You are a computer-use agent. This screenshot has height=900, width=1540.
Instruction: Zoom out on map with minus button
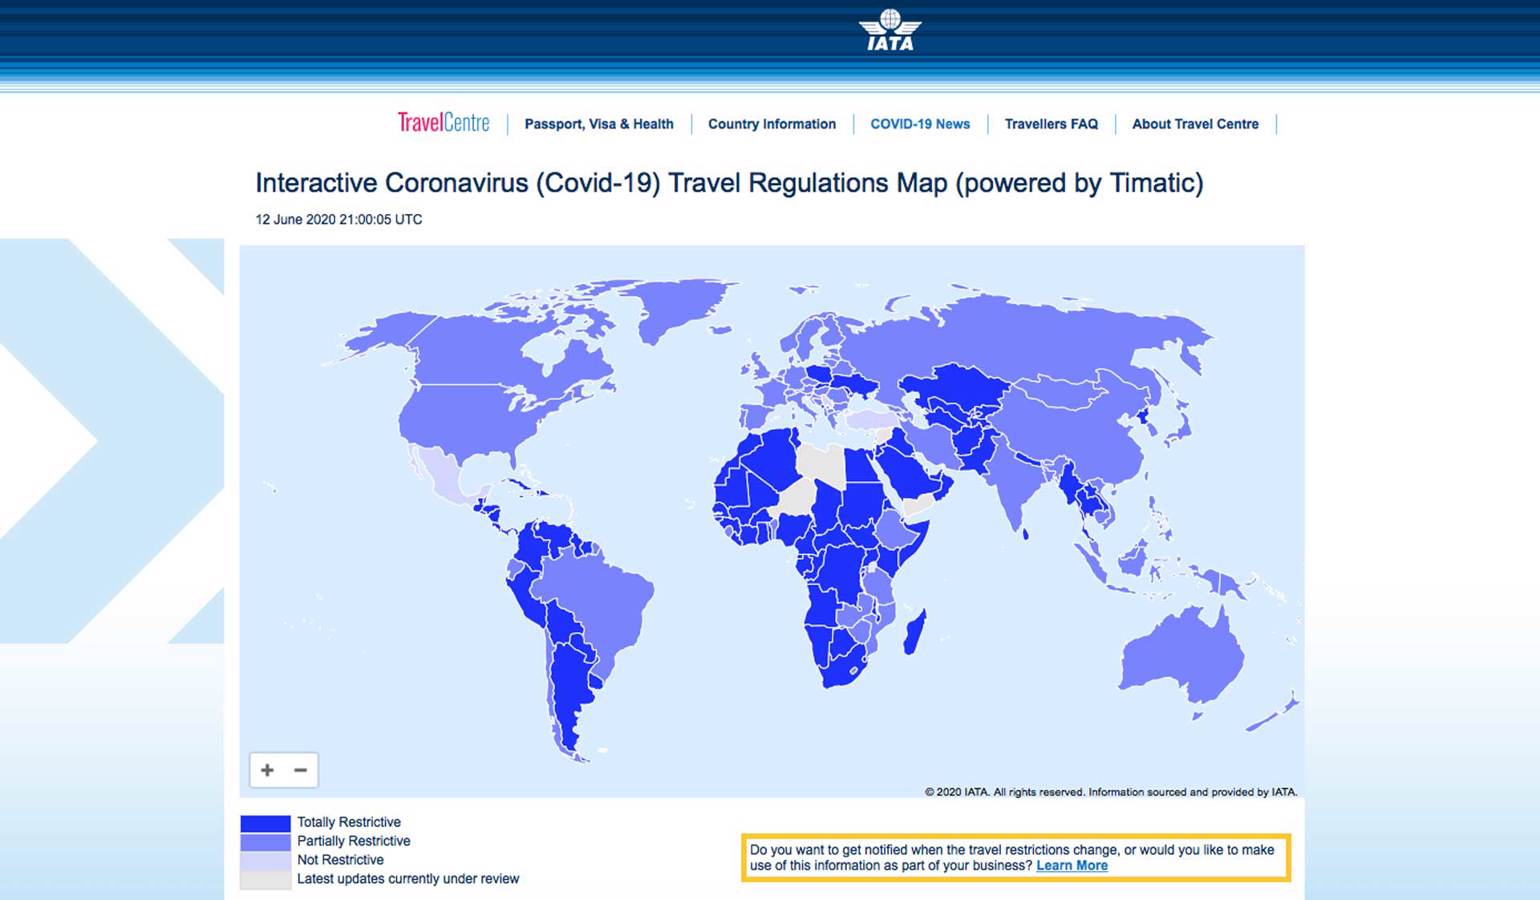coord(300,770)
